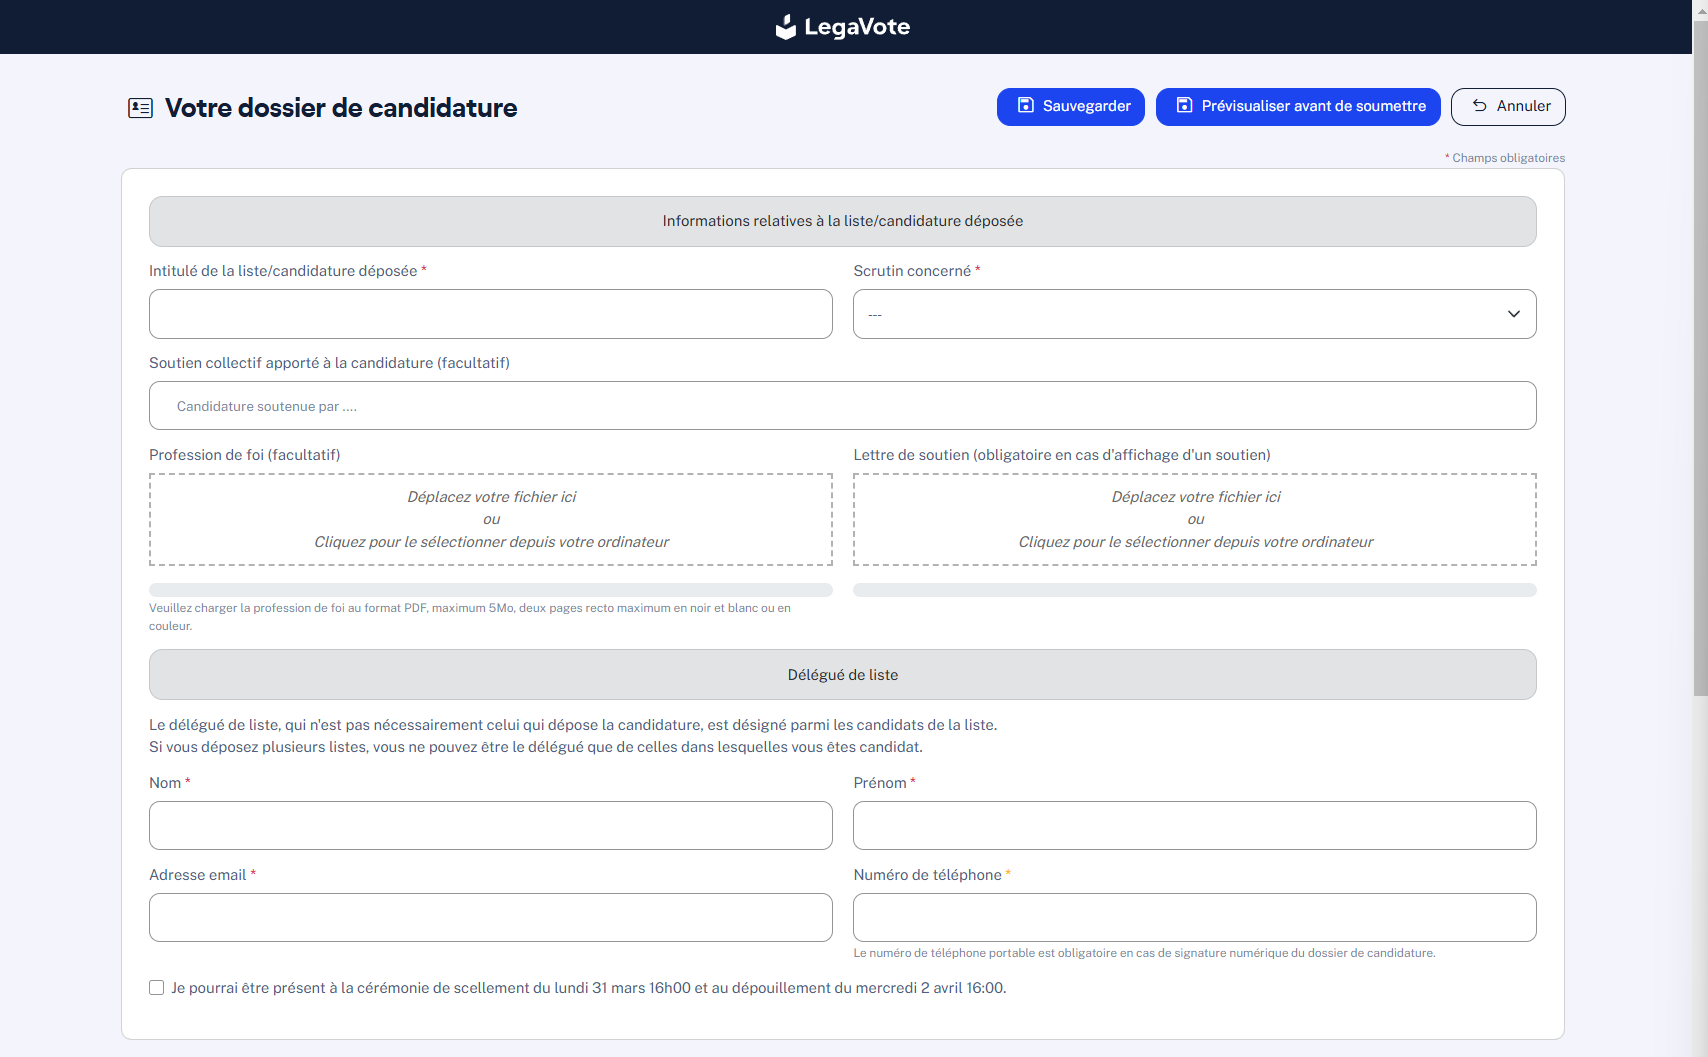Screen dimensions: 1708x1057
Task: Click the Informations relatives à la liste header
Action: tap(843, 221)
